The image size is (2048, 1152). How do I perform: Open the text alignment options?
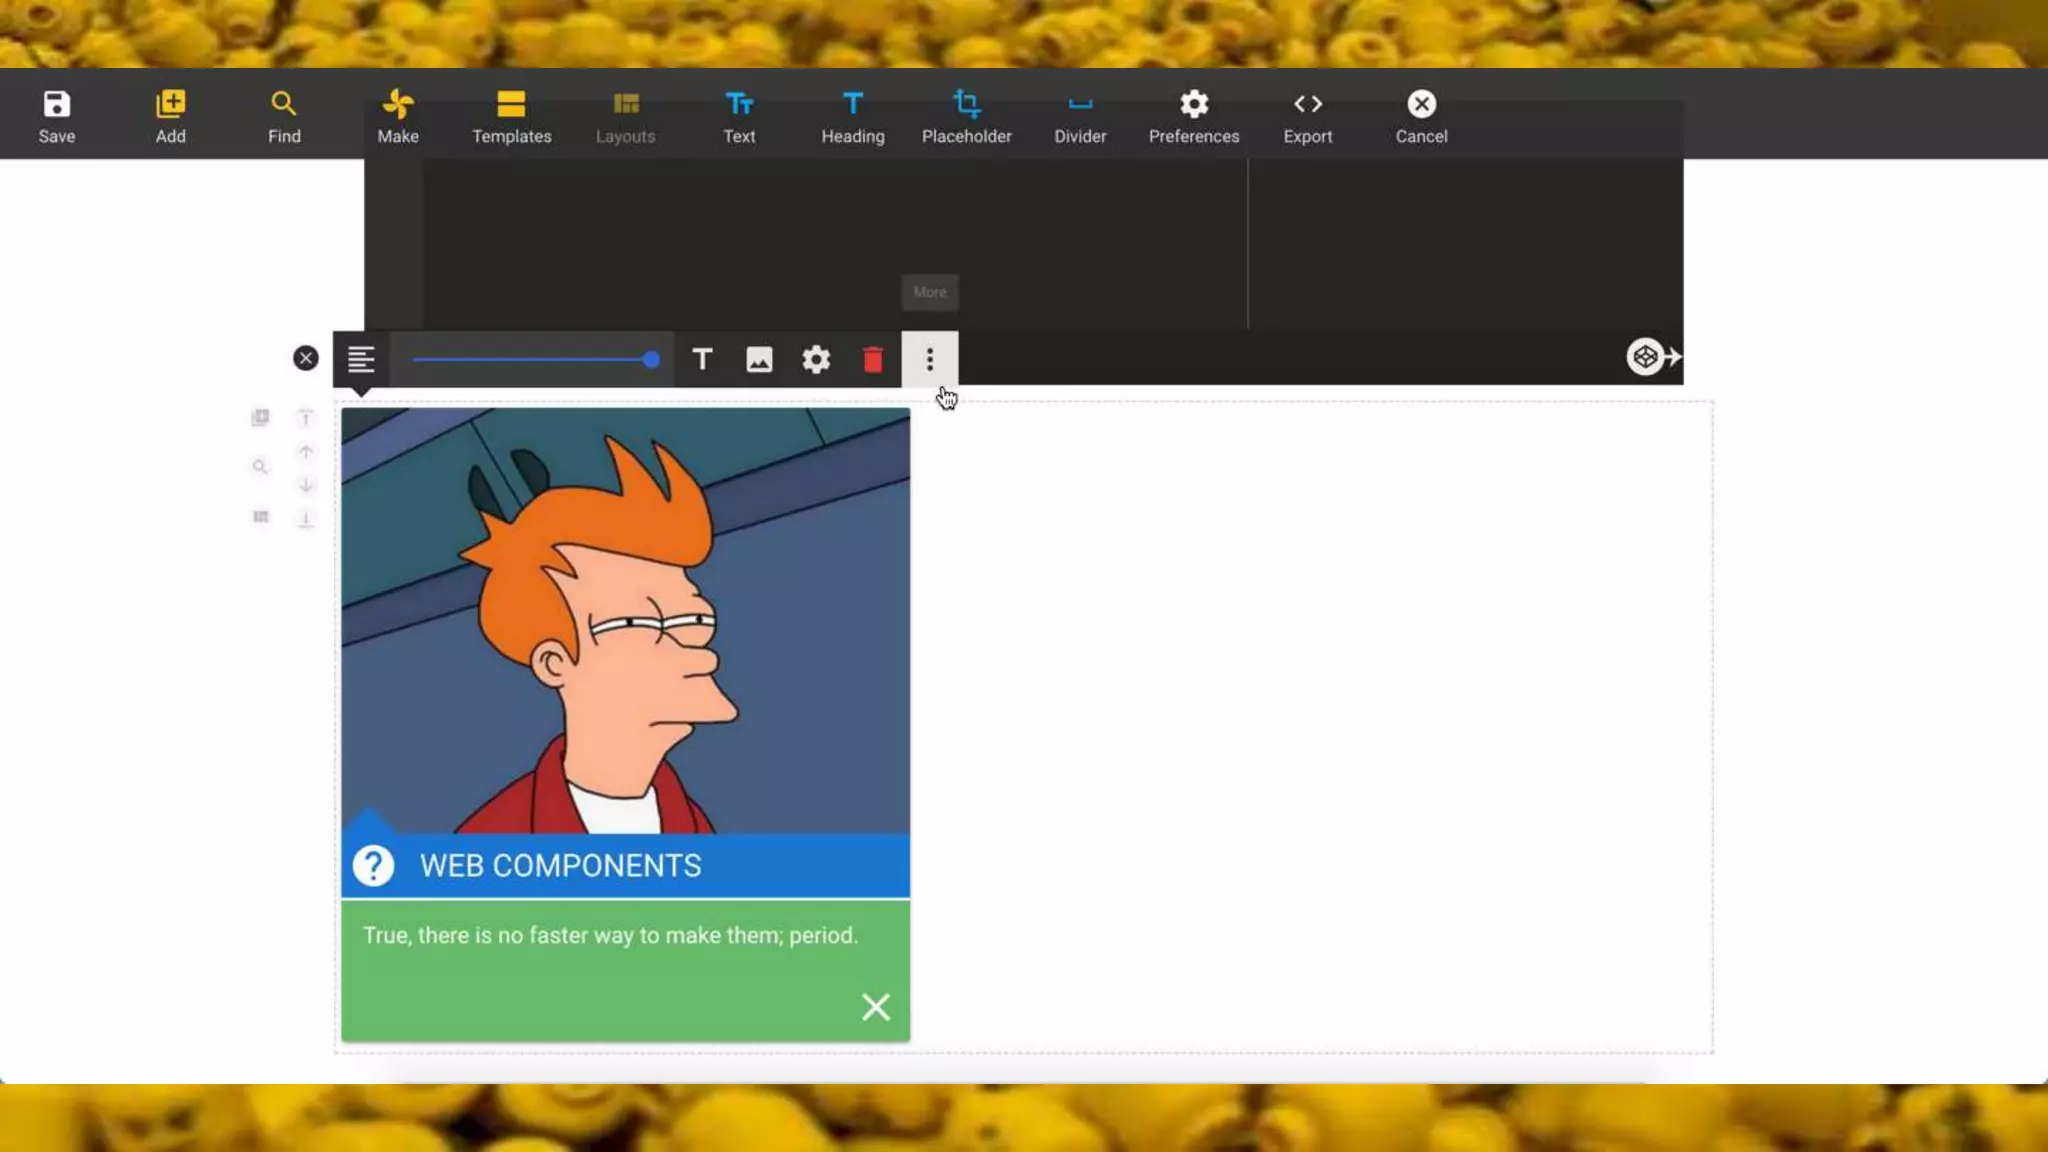(361, 359)
